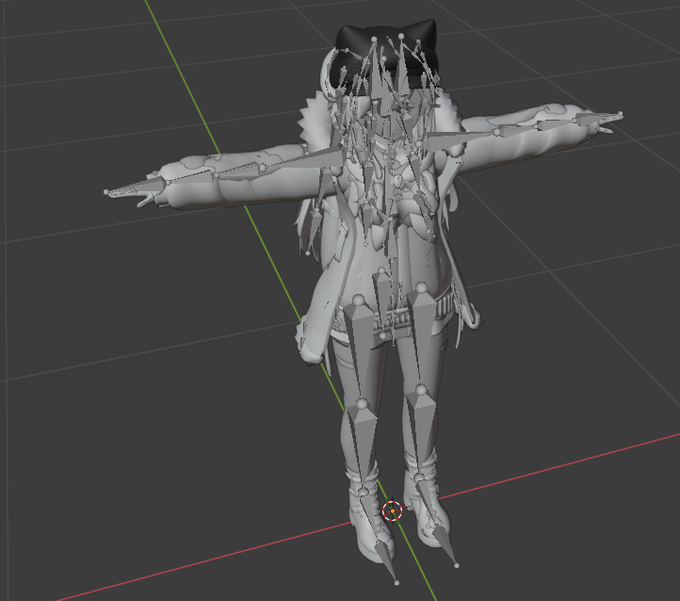Select the shin bone on the viewer's left
This screenshot has height=601, width=680.
pyautogui.click(x=363, y=447)
